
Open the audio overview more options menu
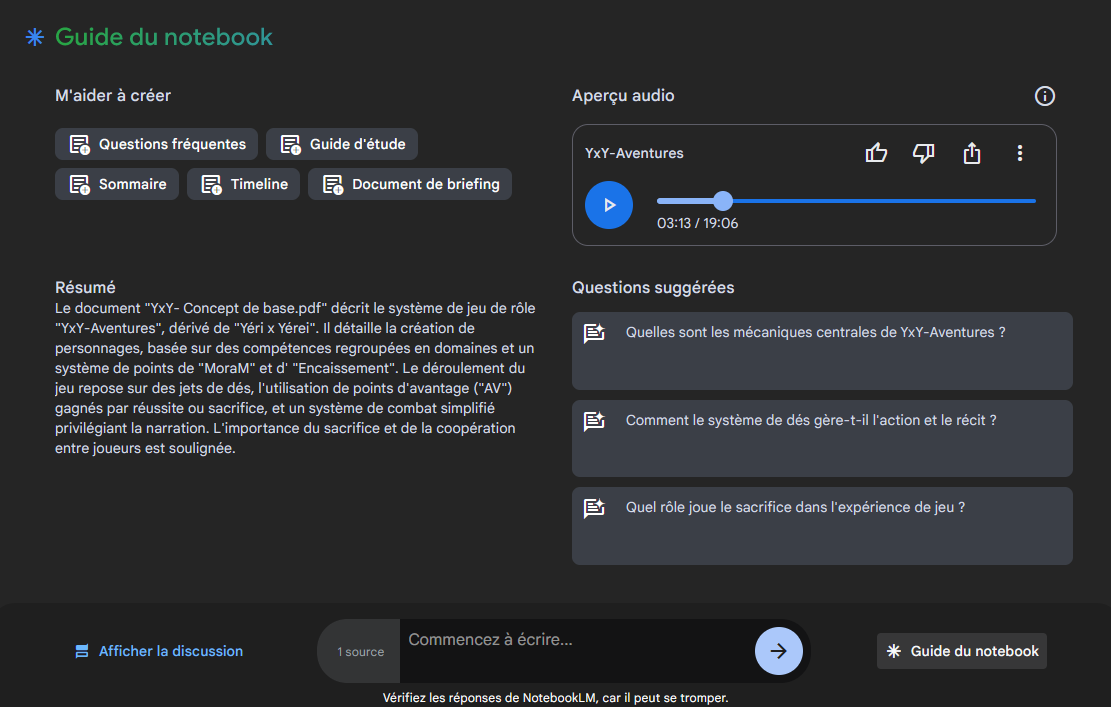(x=1020, y=153)
